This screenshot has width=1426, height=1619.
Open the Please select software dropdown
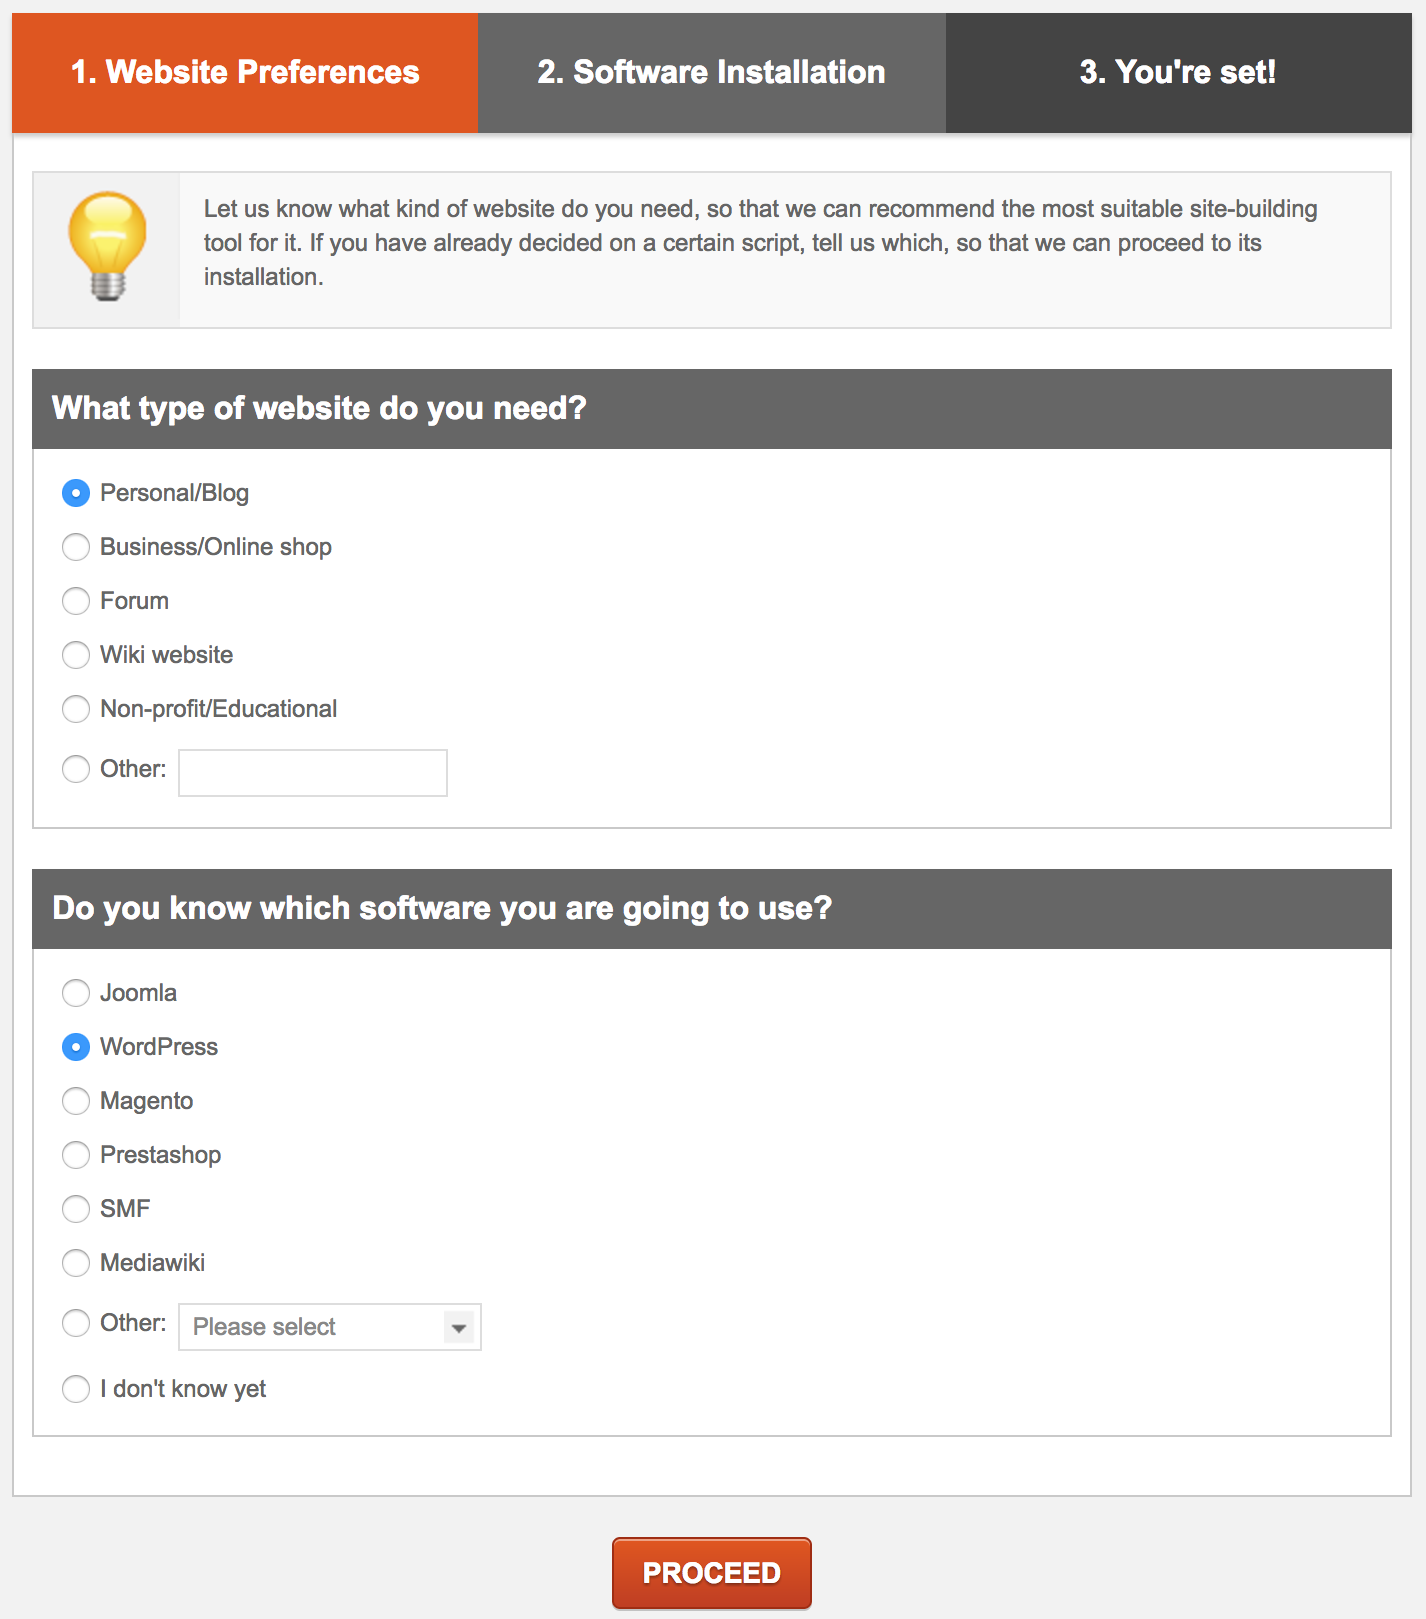[x=329, y=1327]
